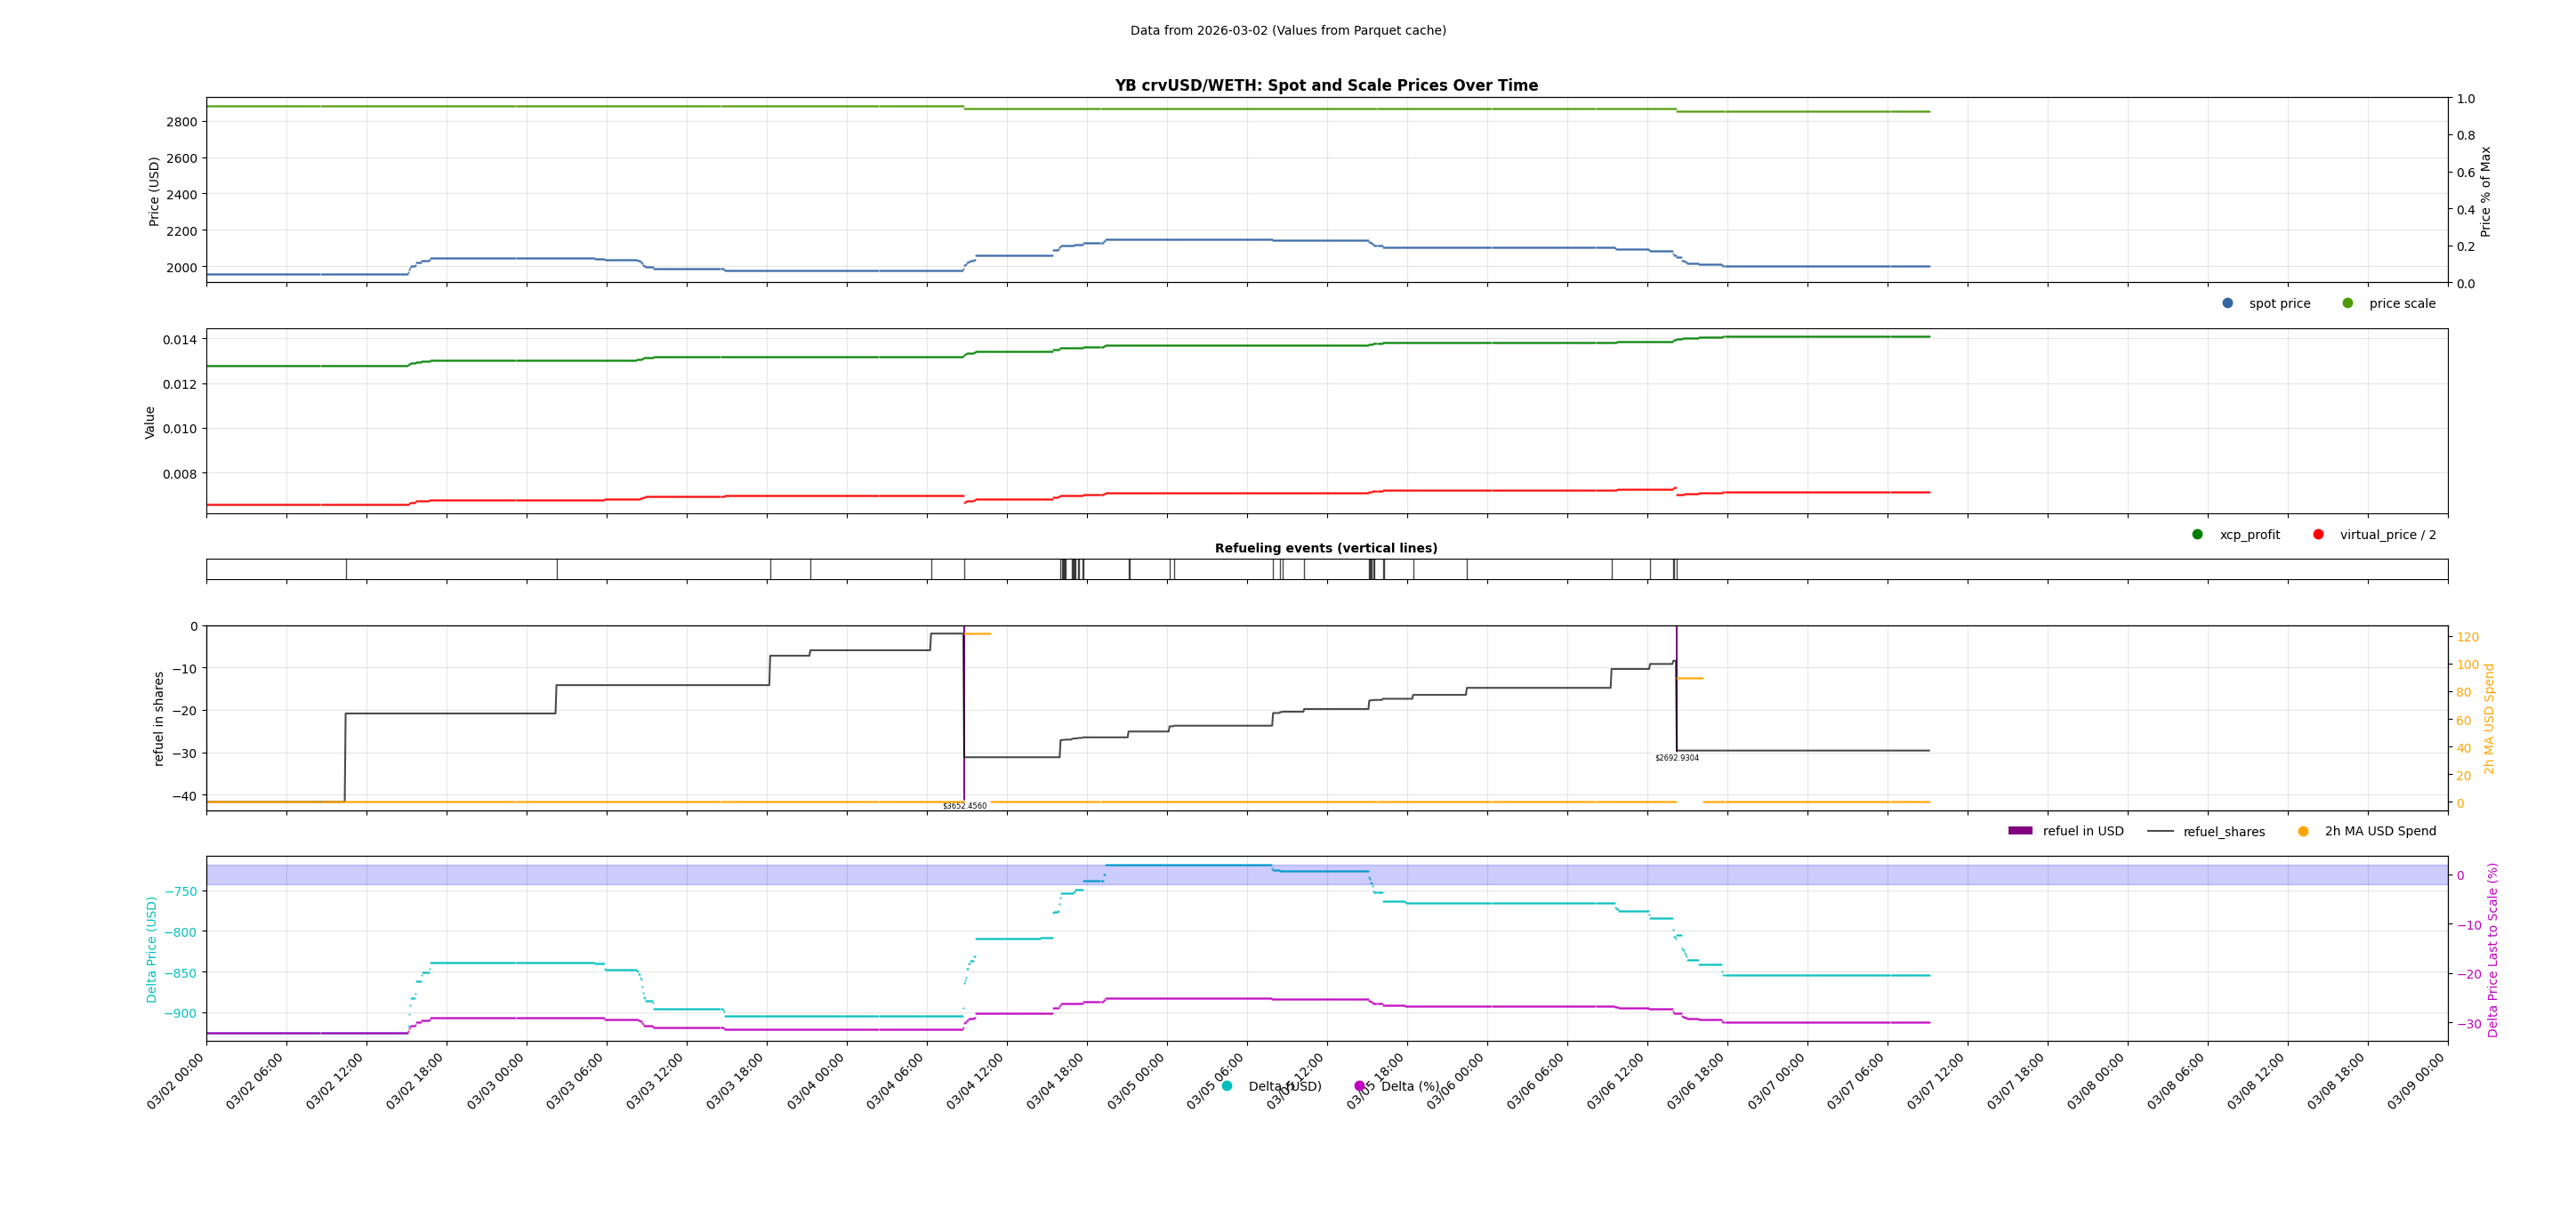Click the 03/04 12:00 x-axis tick label
This screenshot has width=2576, height=1225.
975,1082
